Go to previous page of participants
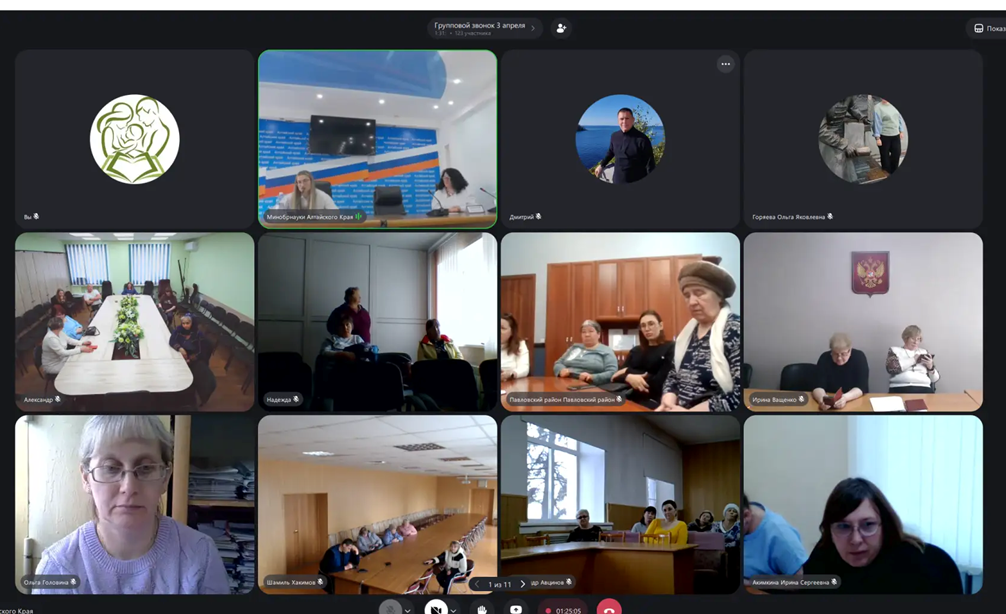 (x=477, y=584)
